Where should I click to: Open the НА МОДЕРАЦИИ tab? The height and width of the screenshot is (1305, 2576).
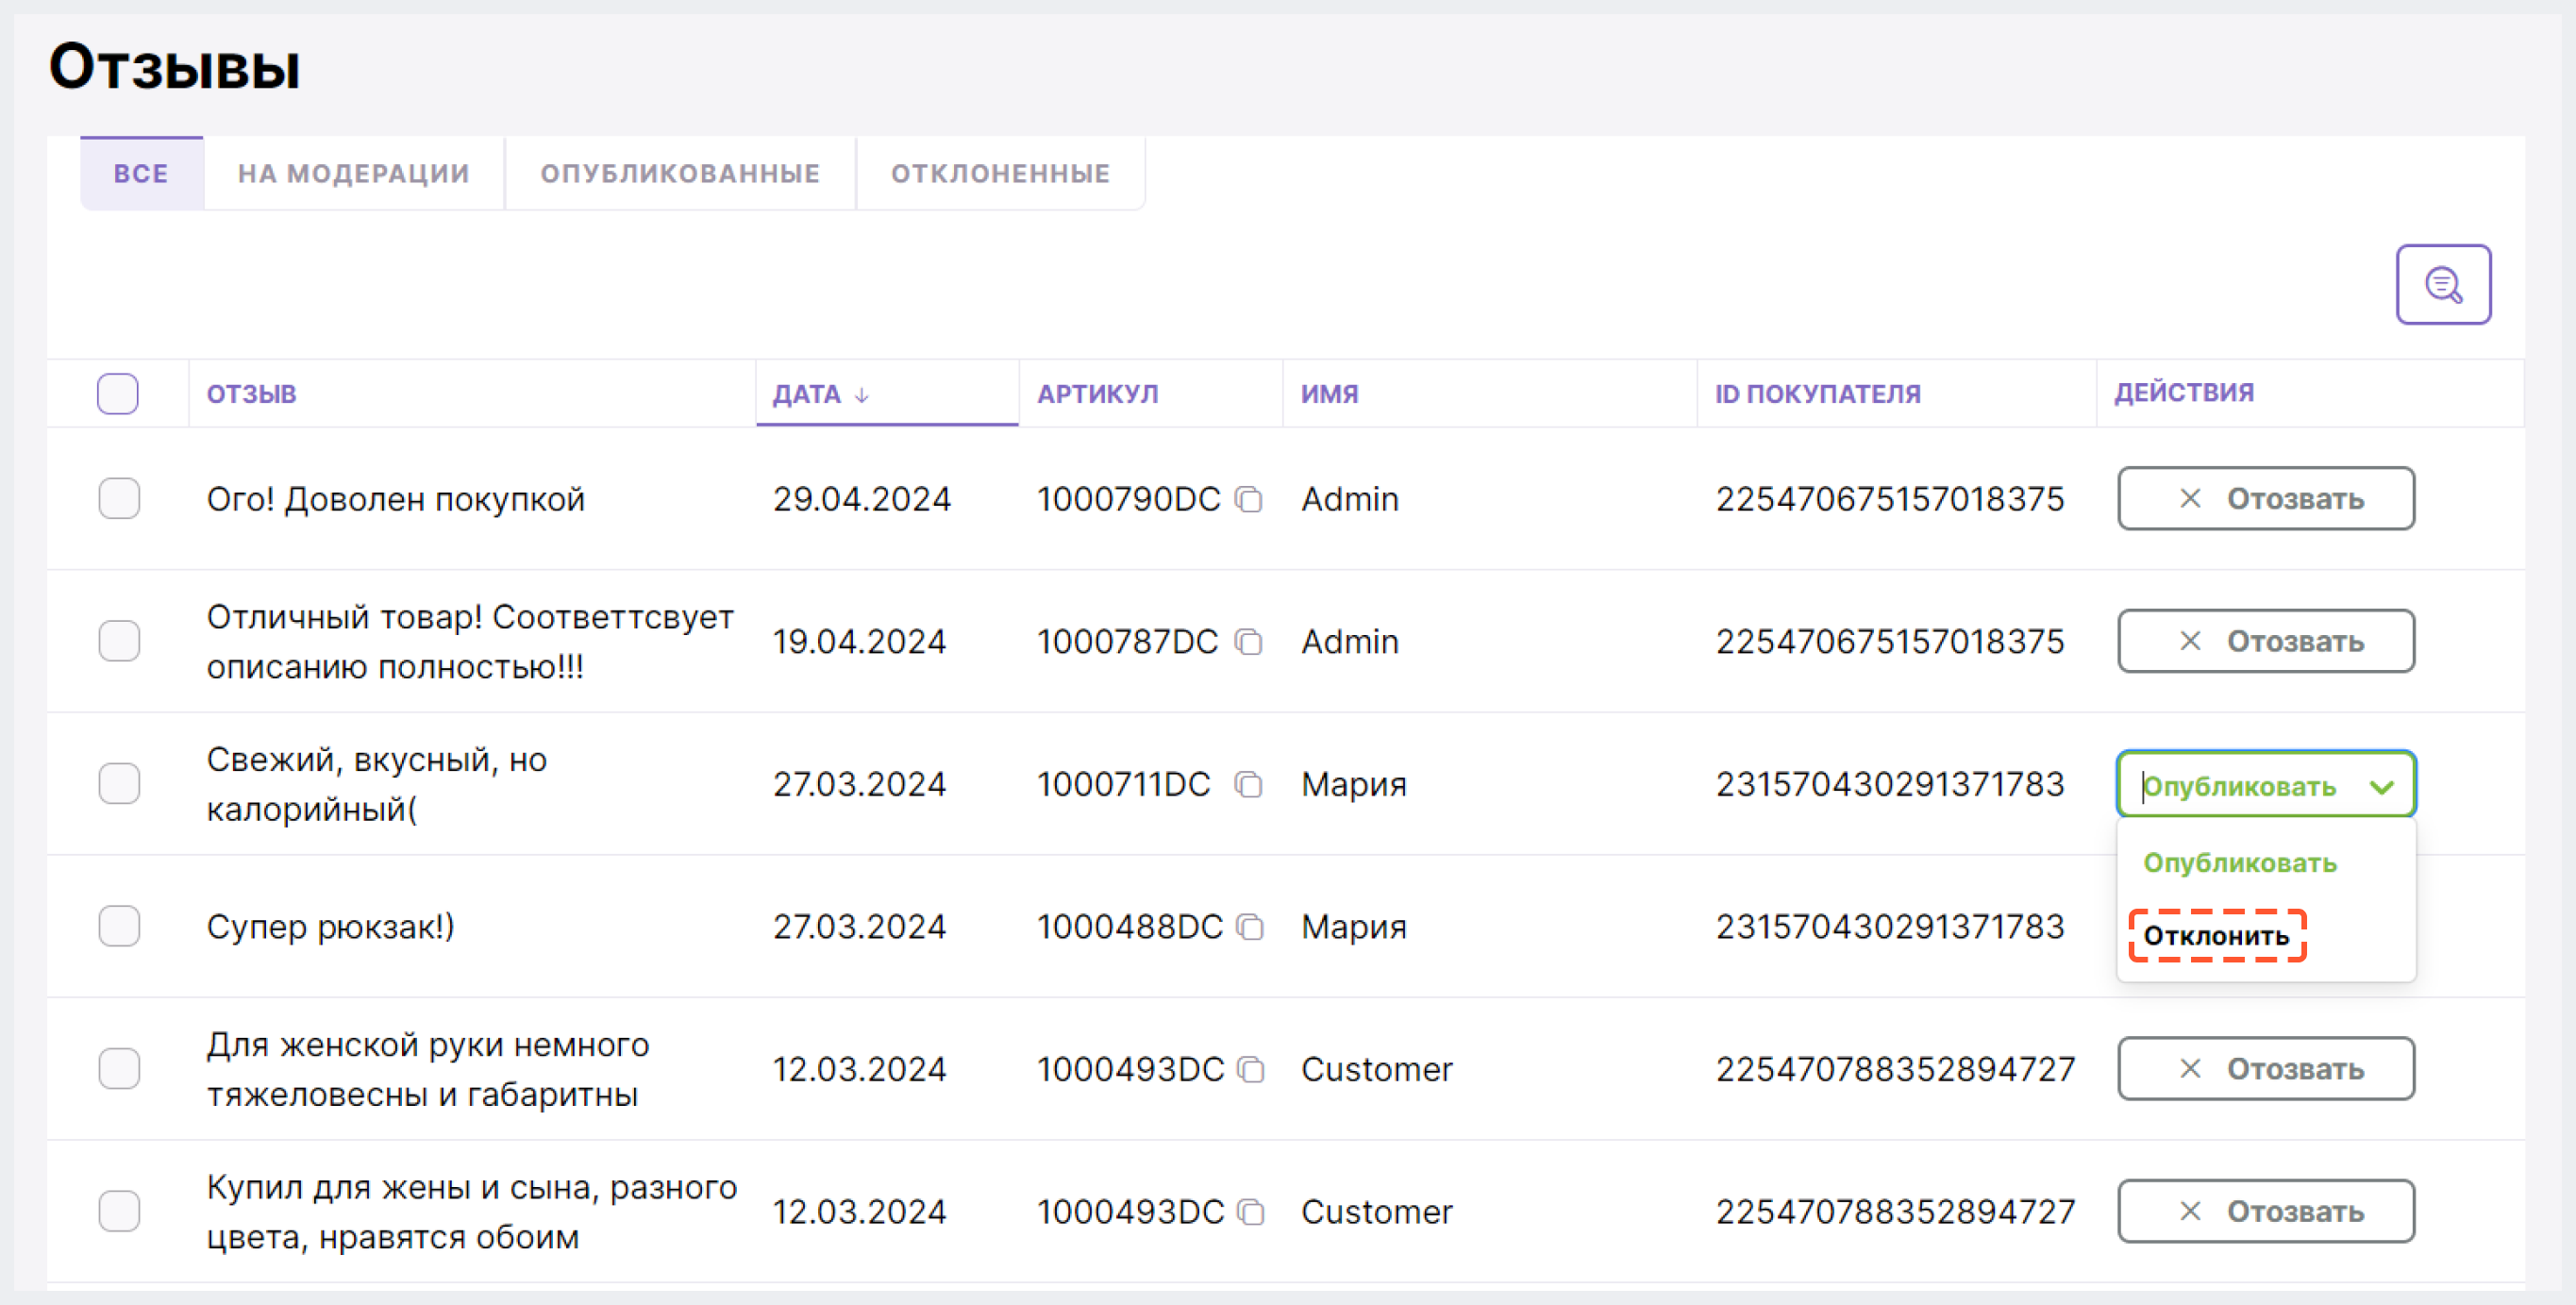tap(354, 174)
